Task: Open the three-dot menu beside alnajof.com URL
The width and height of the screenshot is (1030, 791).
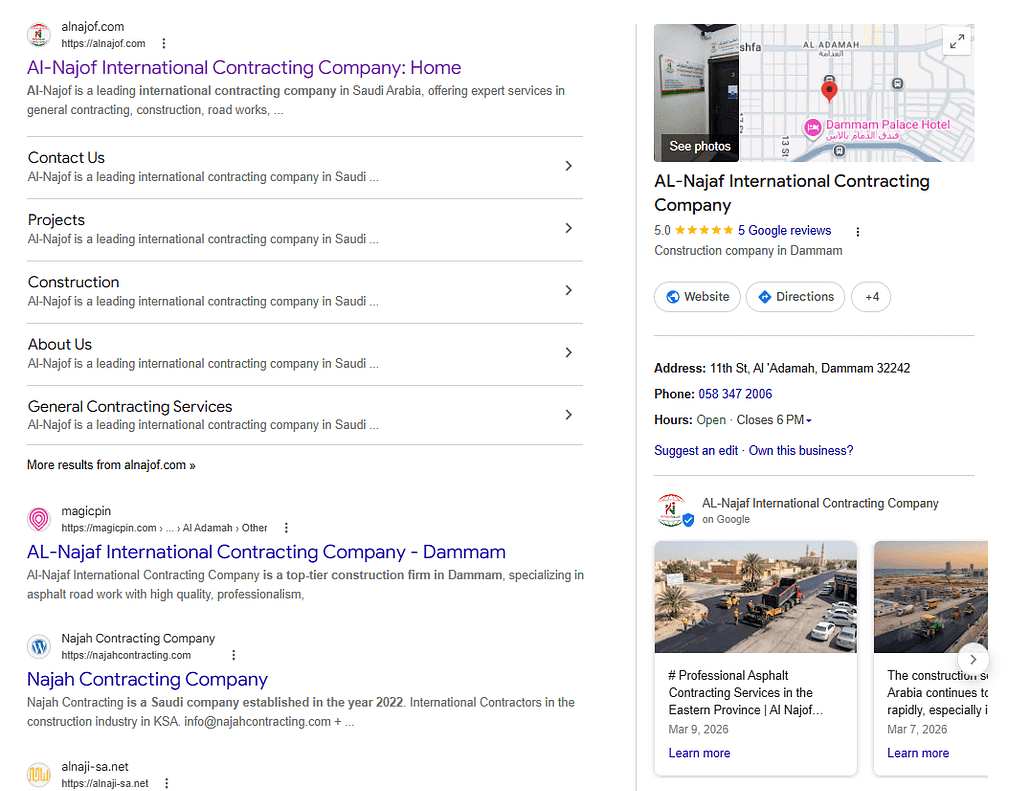Action: 164,43
